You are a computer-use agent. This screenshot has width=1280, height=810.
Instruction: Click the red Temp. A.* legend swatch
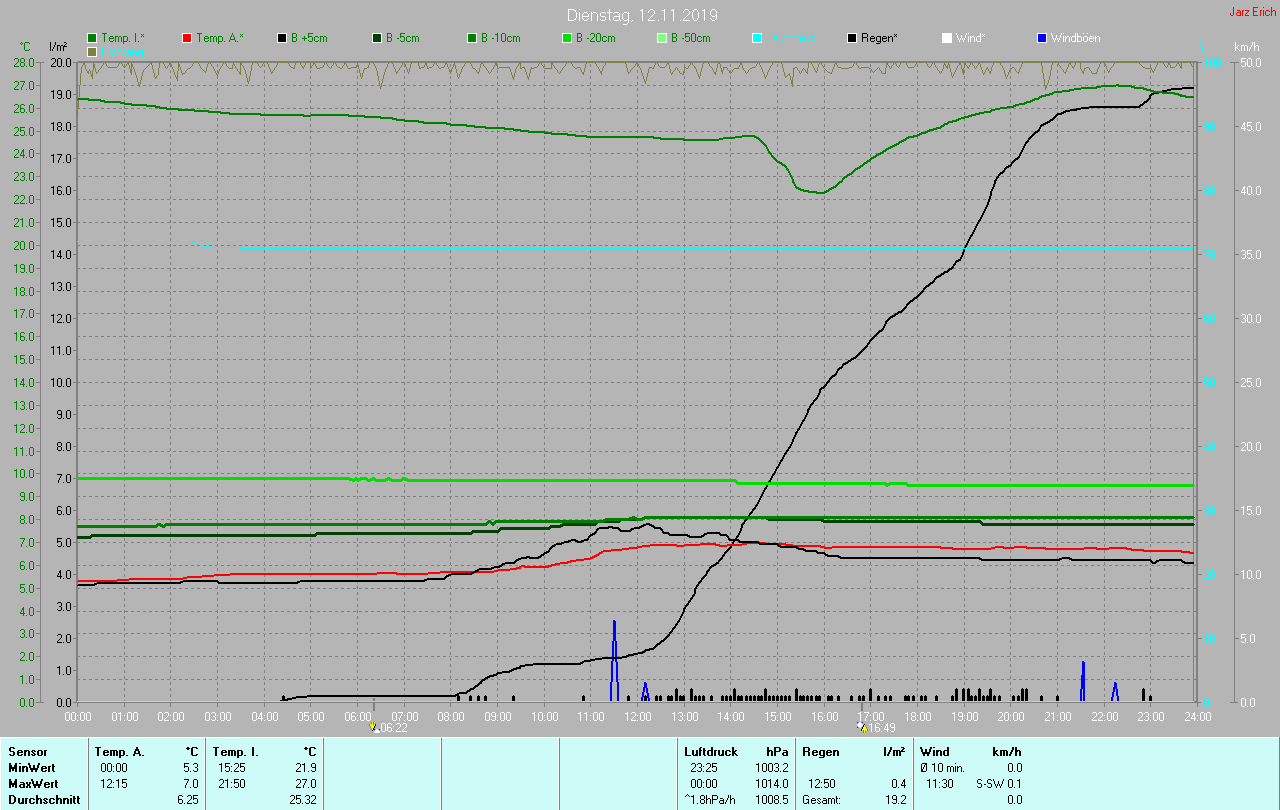[187, 38]
